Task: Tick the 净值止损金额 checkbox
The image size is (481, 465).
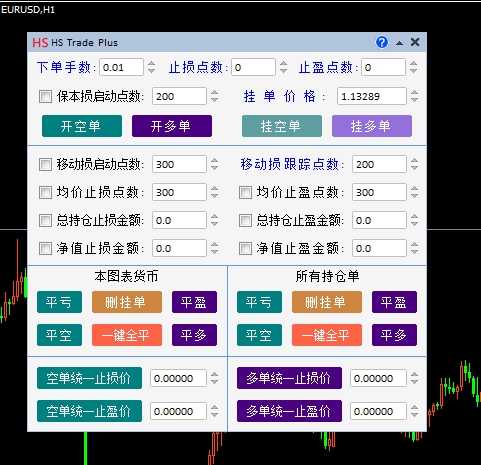Action: pos(45,248)
